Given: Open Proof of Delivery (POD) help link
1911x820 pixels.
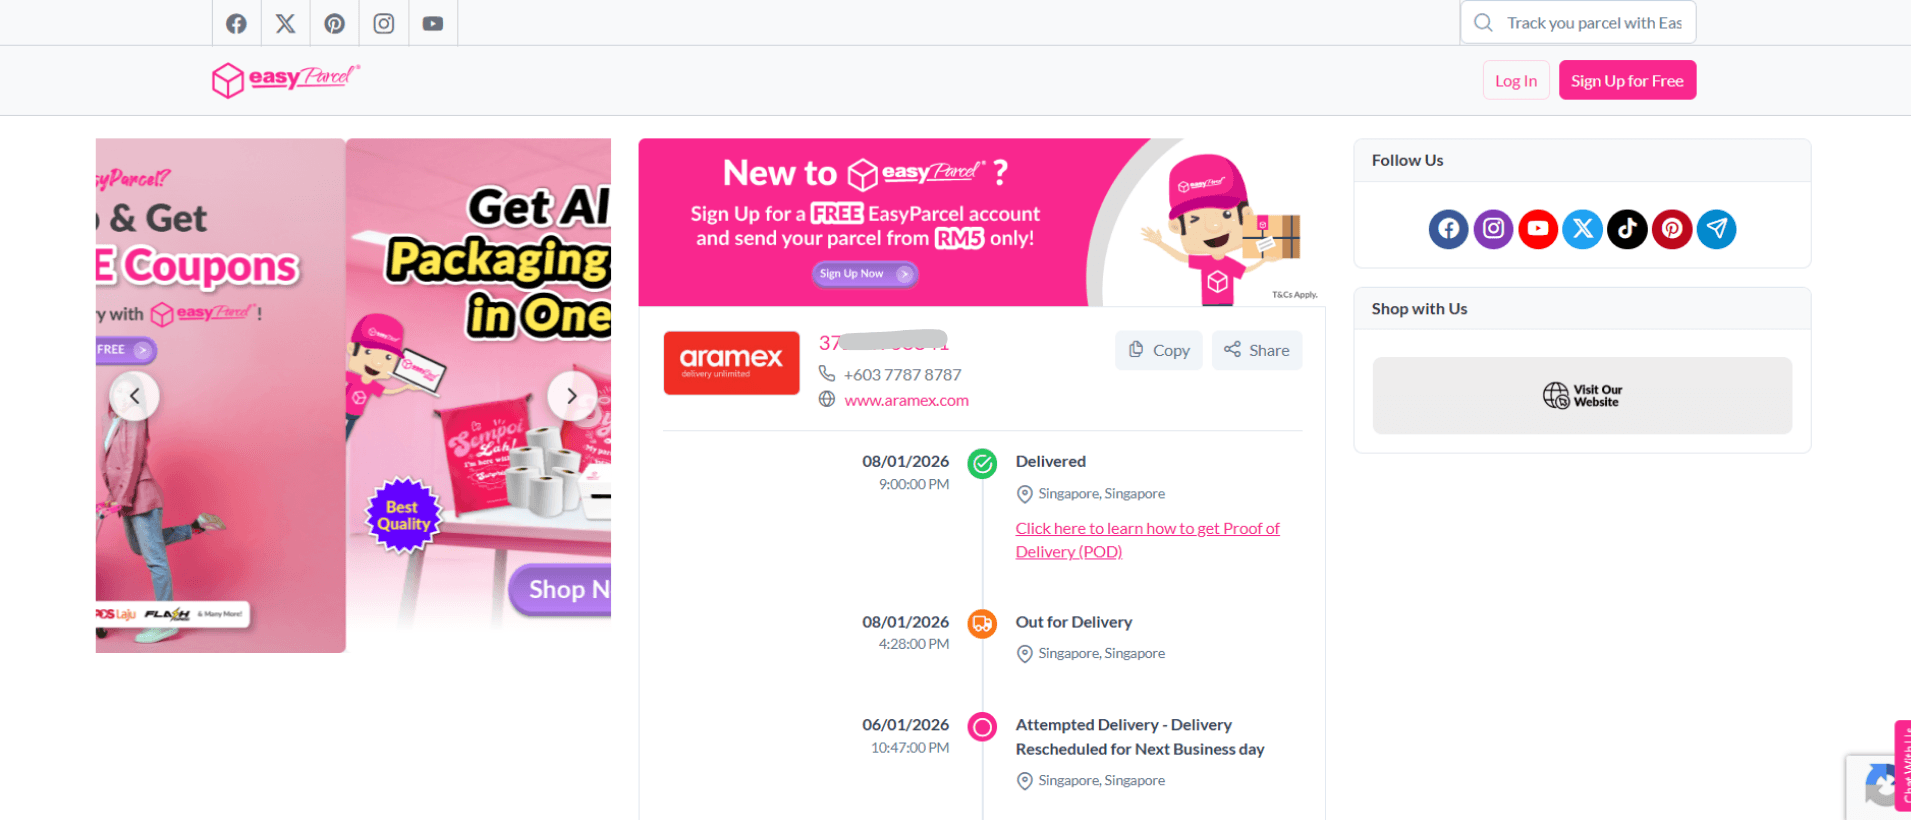Looking at the screenshot, I should 1147,540.
